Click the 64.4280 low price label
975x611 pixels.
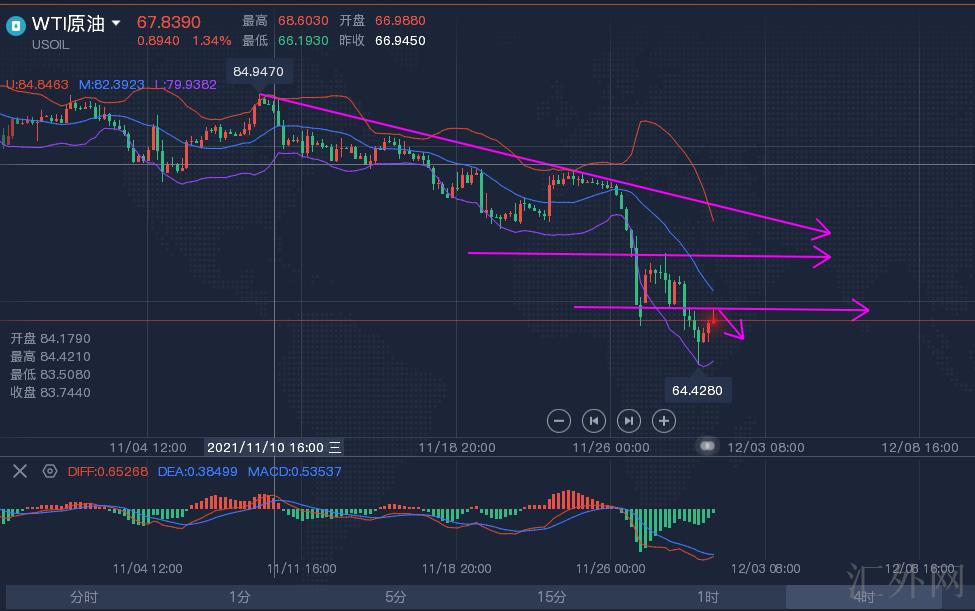(697, 390)
